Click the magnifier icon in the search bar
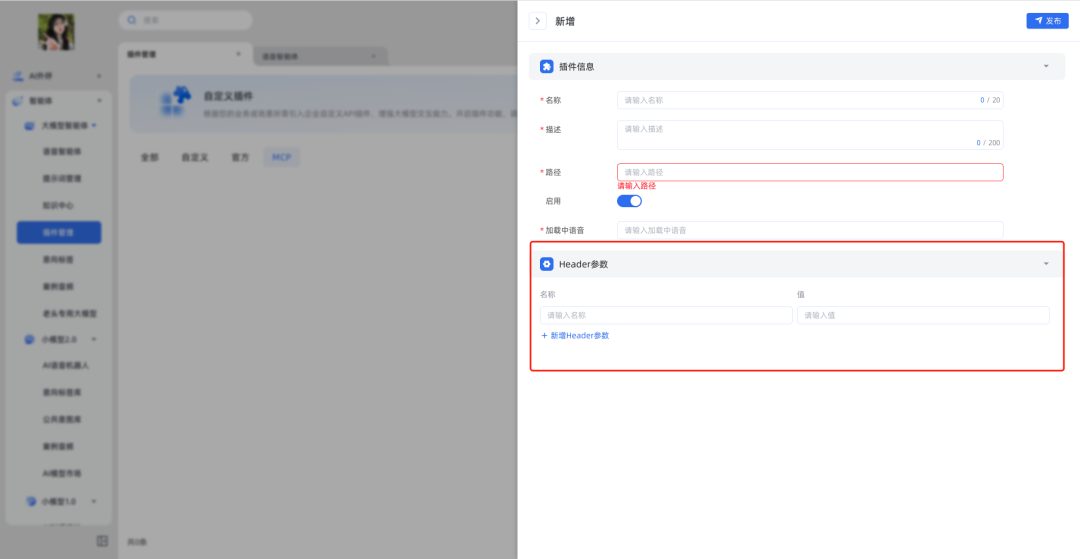 (x=131, y=20)
